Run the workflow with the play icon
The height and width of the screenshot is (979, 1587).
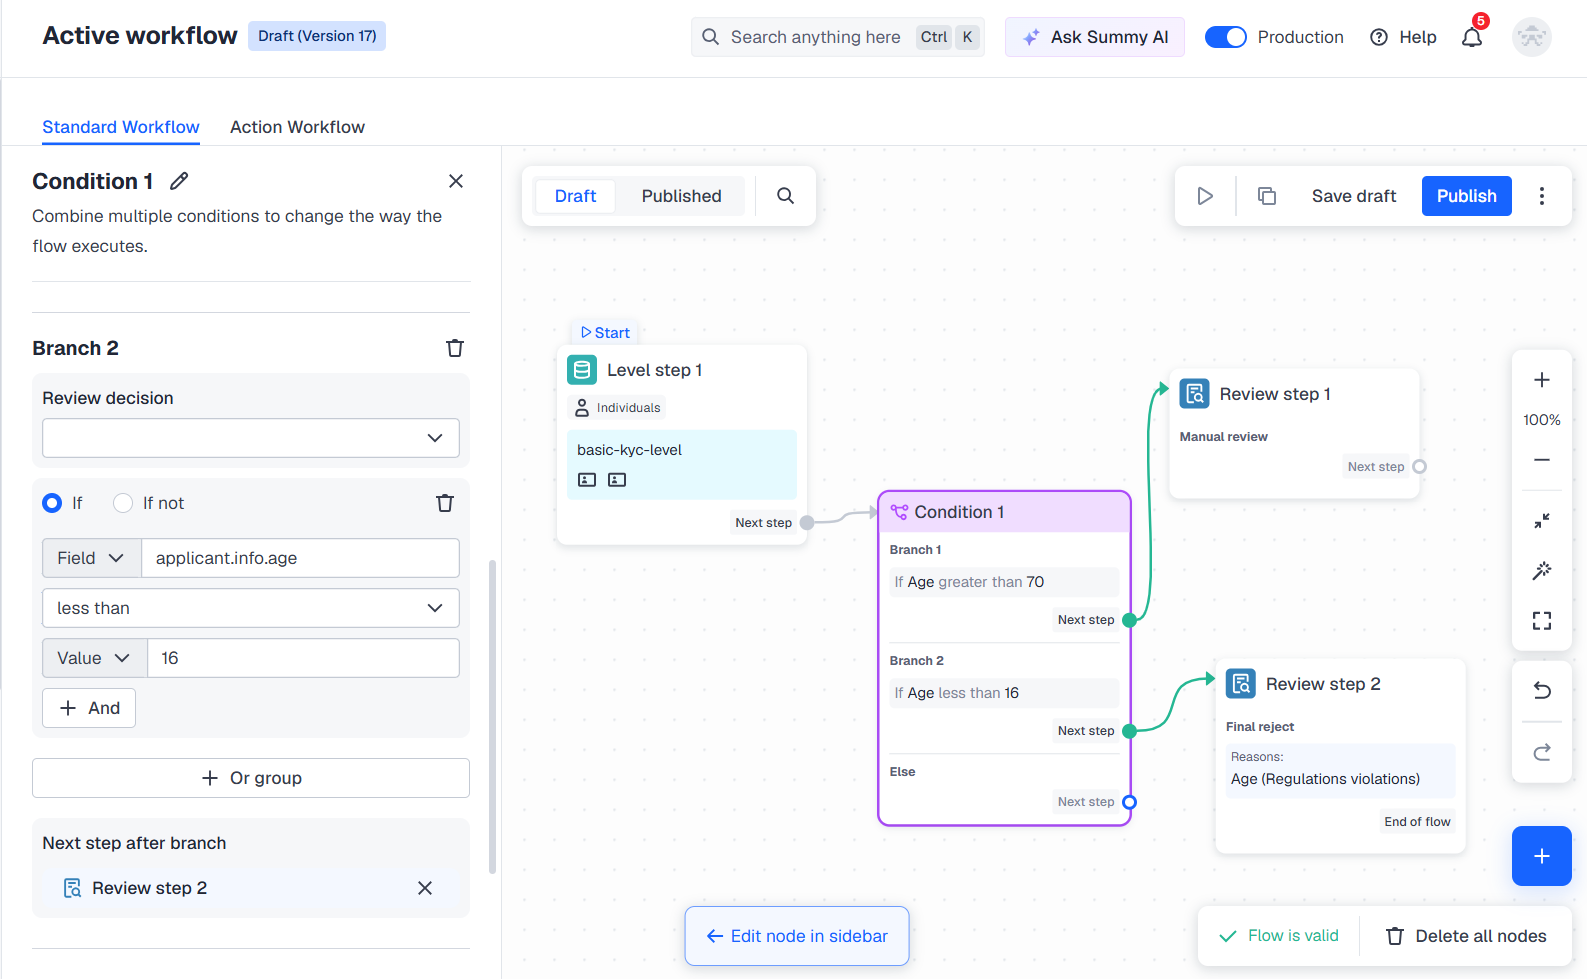(x=1205, y=196)
